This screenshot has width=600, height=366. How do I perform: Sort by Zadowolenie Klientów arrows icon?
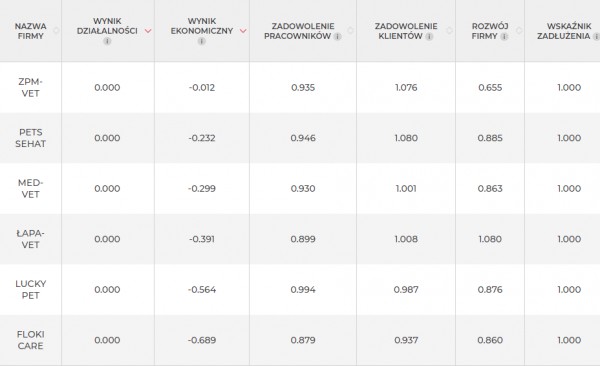coord(450,31)
